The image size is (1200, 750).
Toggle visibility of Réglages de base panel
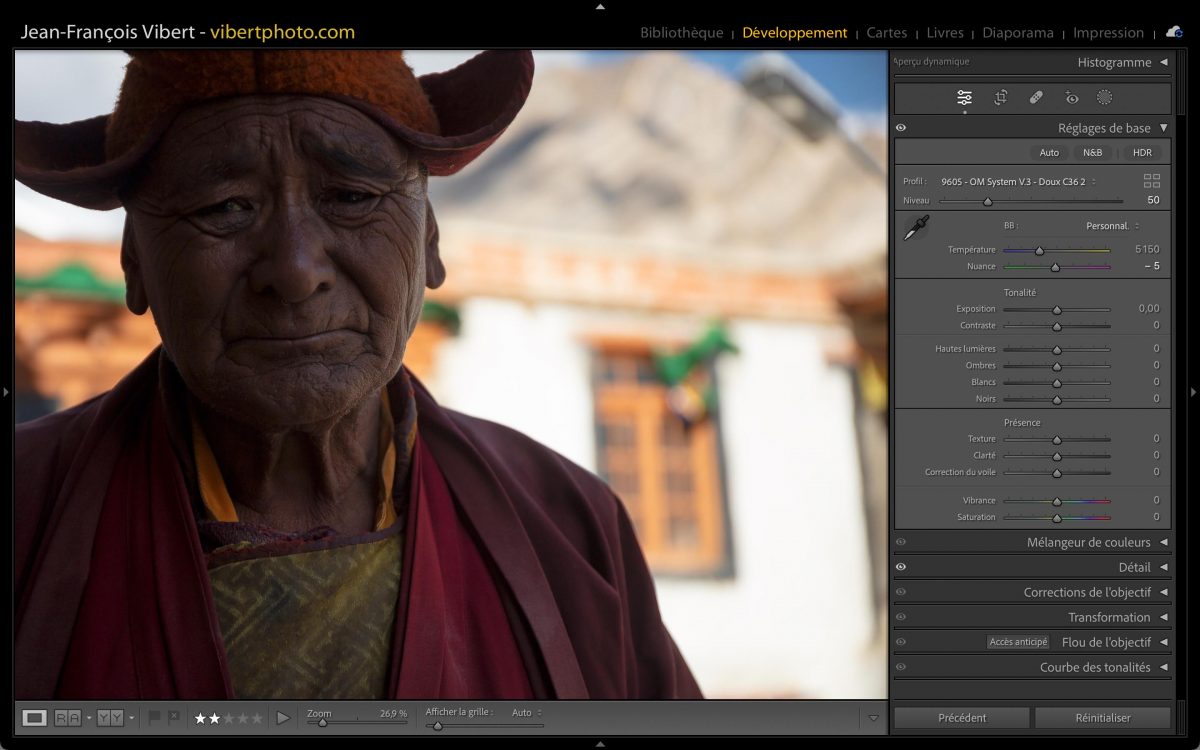pyautogui.click(x=901, y=128)
